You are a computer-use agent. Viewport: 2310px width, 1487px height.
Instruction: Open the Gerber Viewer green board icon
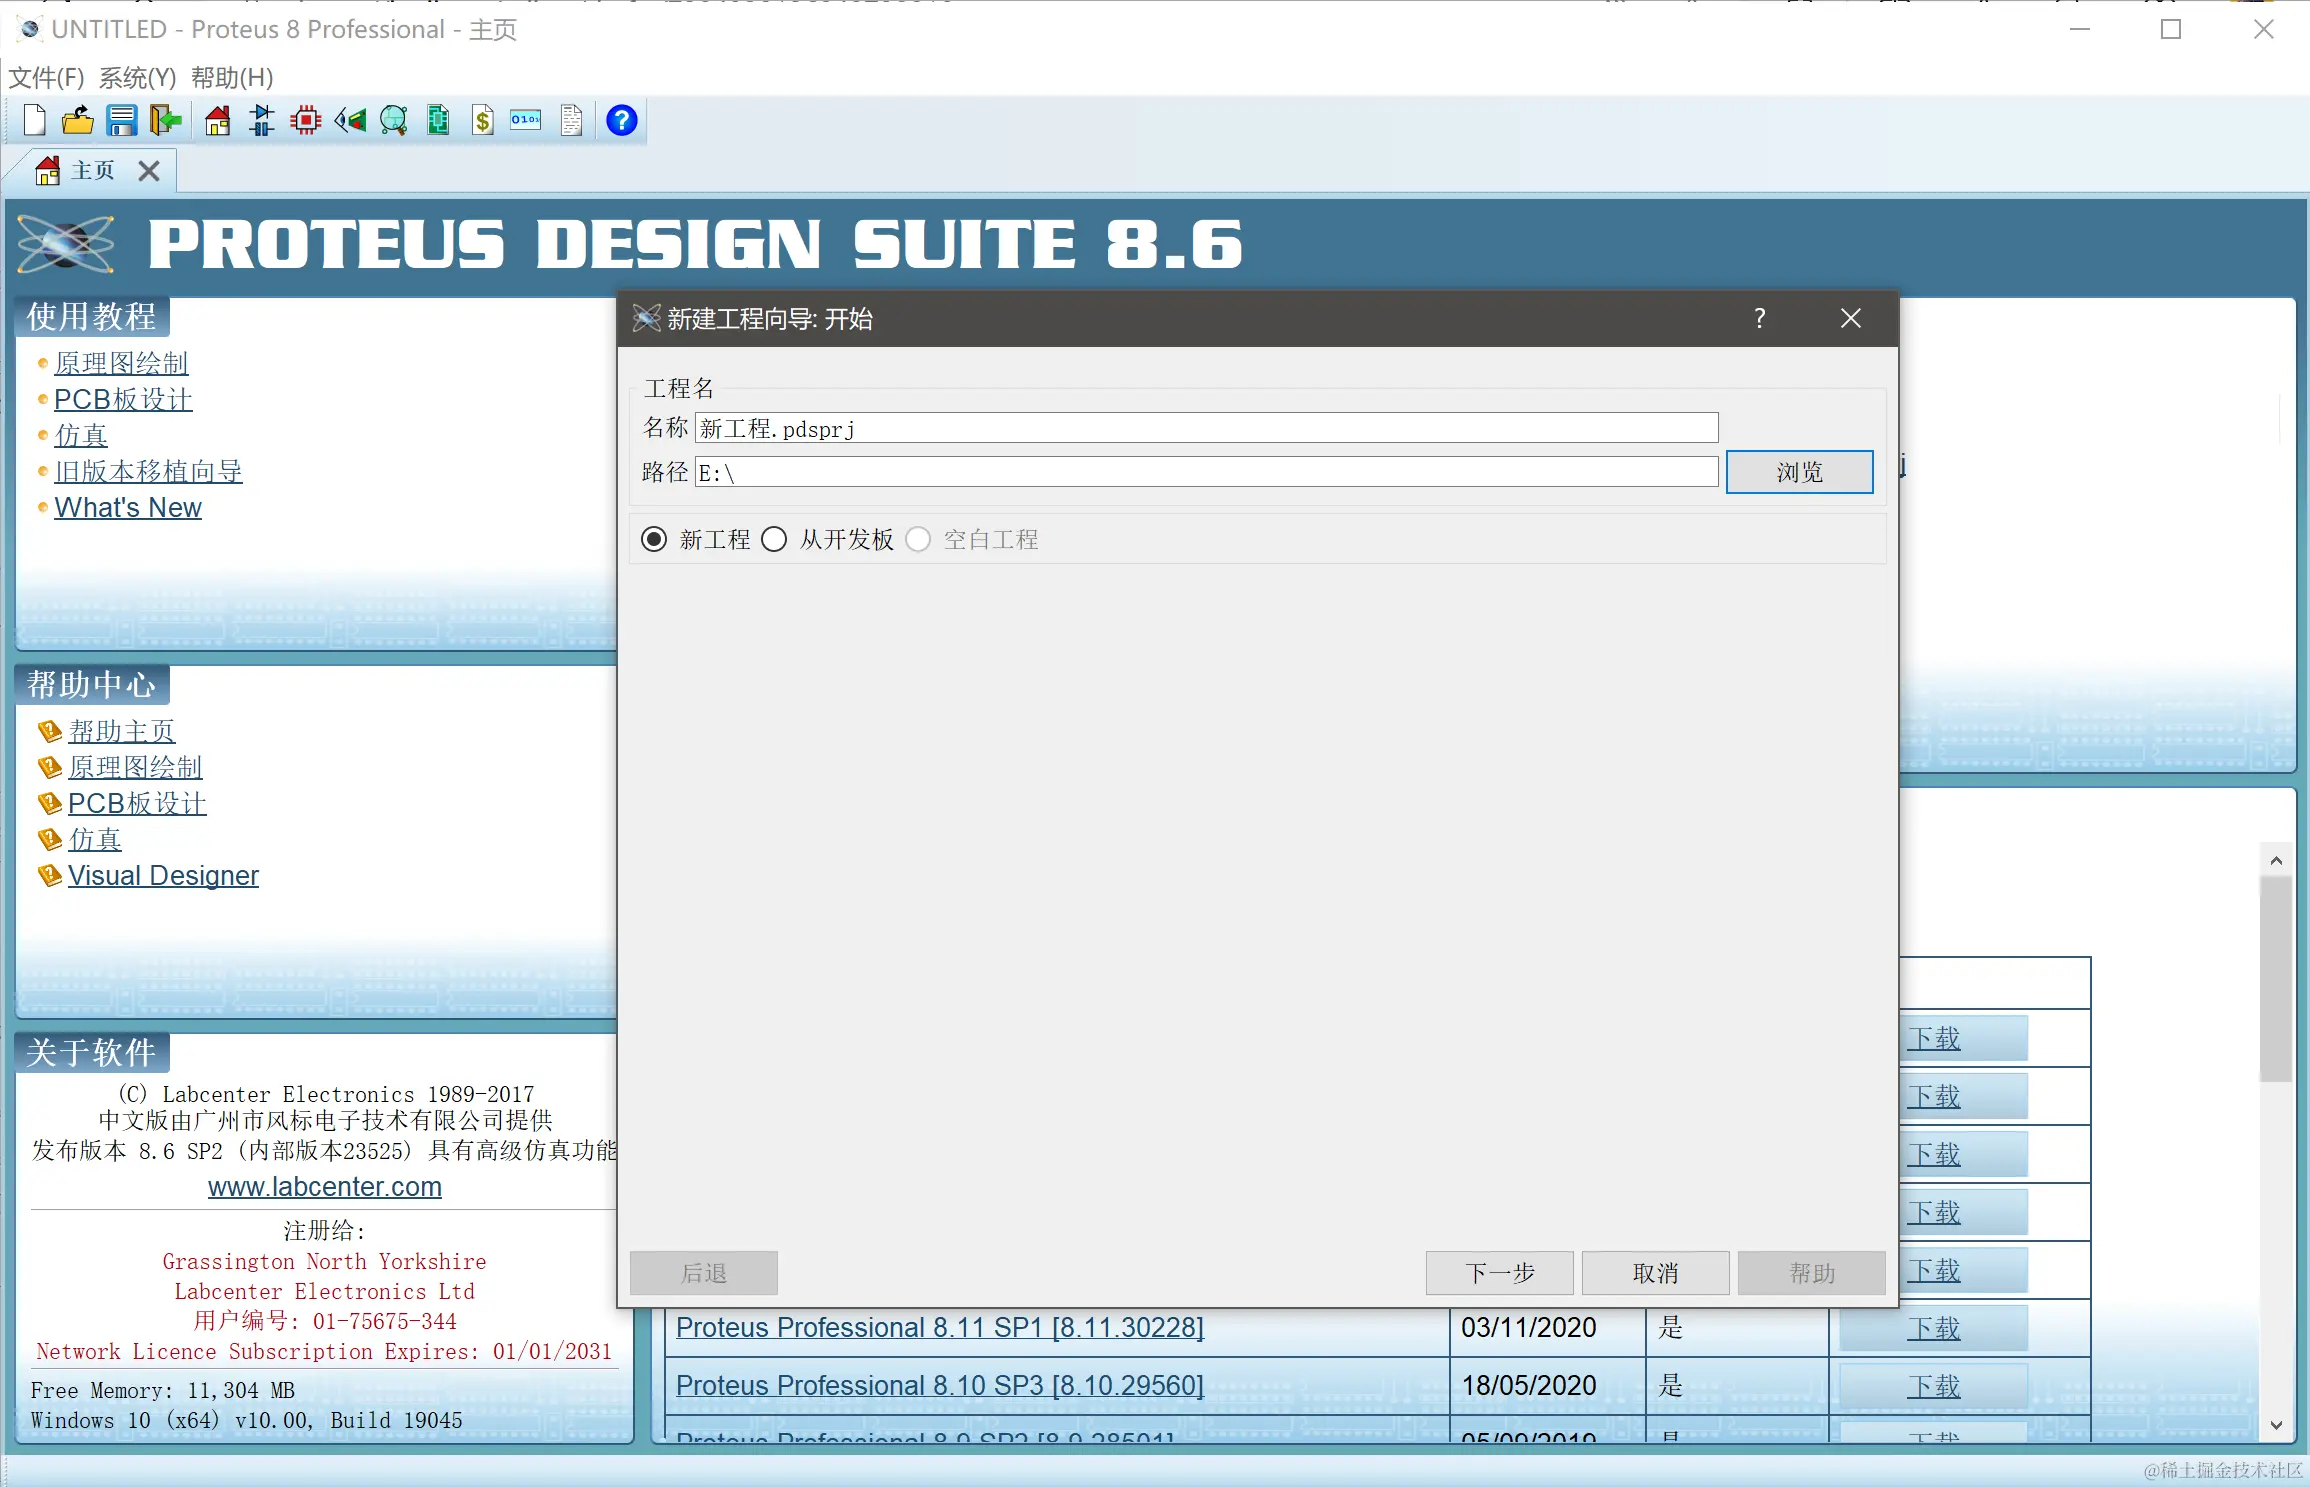(x=438, y=121)
